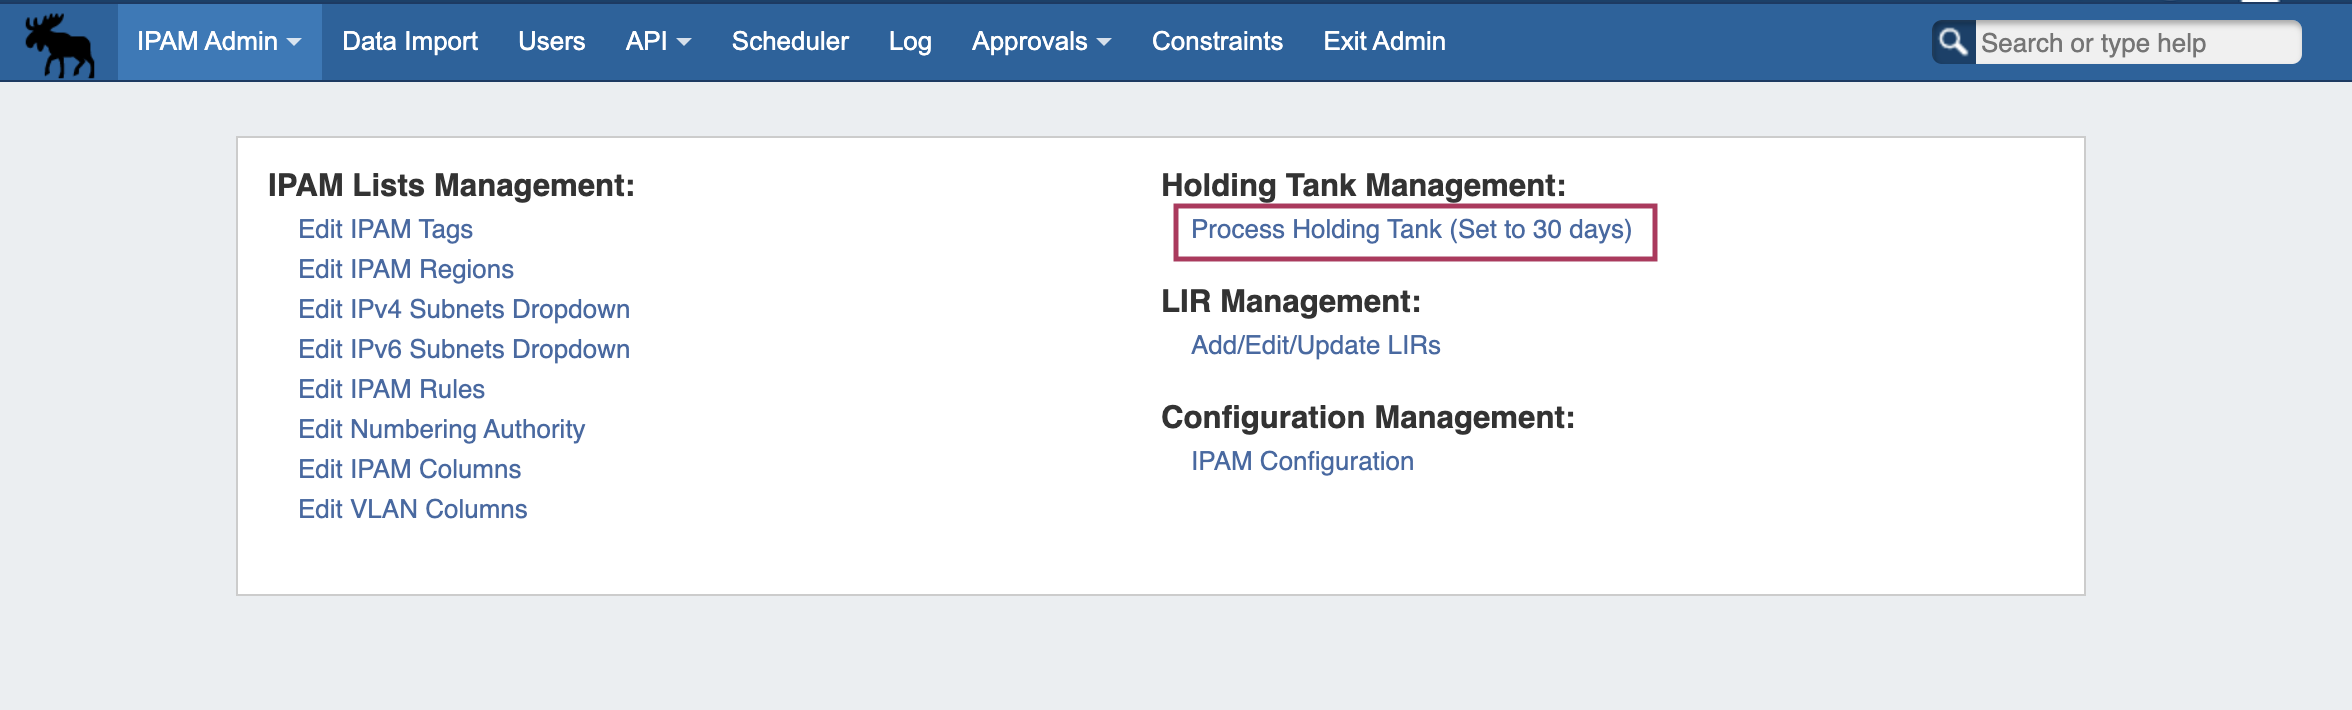Viewport: 2352px width, 710px height.
Task: Select Exit Admin in navigation bar
Action: (1384, 41)
